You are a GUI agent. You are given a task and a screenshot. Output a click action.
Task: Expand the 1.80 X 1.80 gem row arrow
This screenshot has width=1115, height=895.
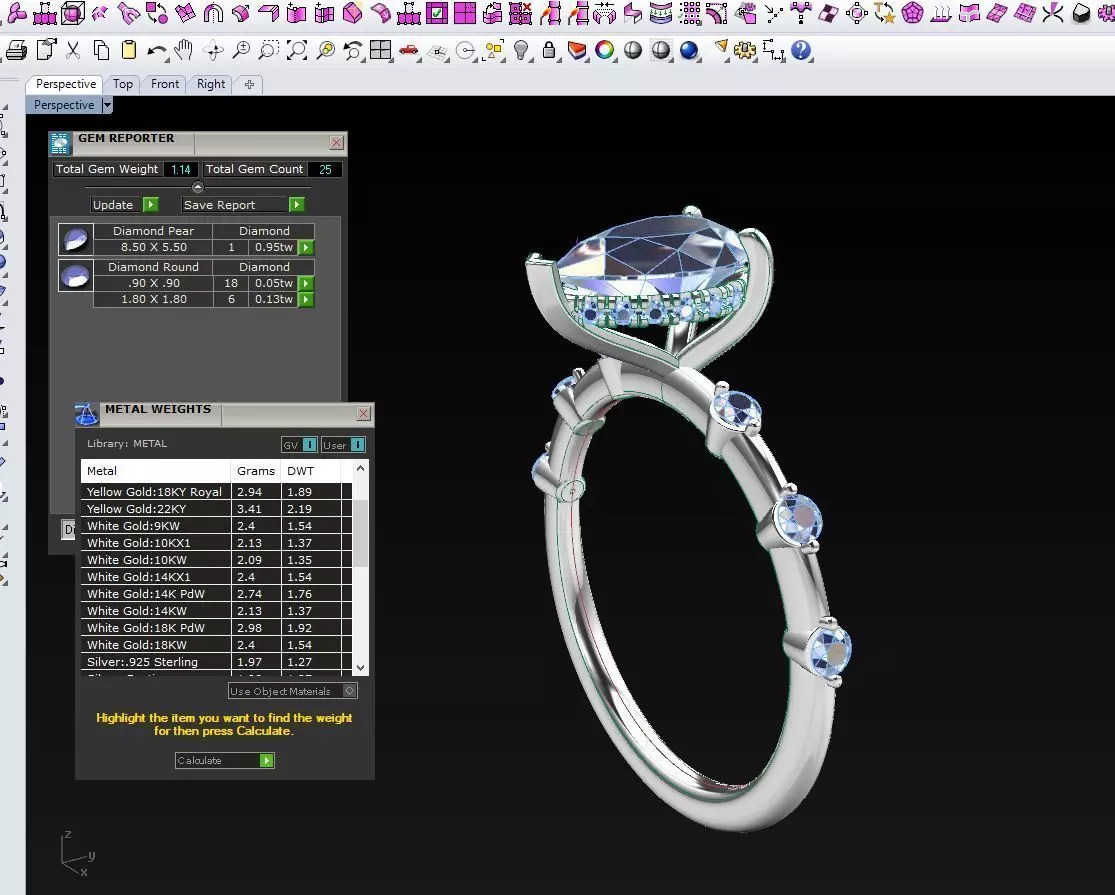tap(306, 299)
